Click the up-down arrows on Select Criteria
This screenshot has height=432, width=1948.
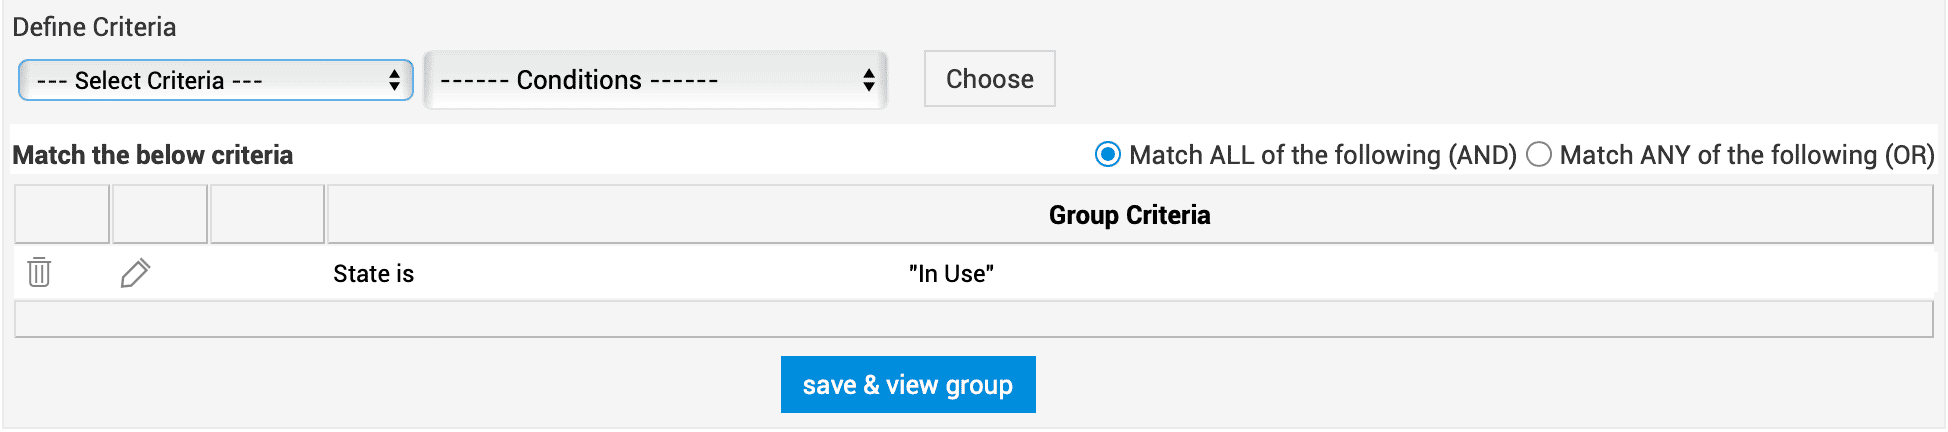[395, 80]
